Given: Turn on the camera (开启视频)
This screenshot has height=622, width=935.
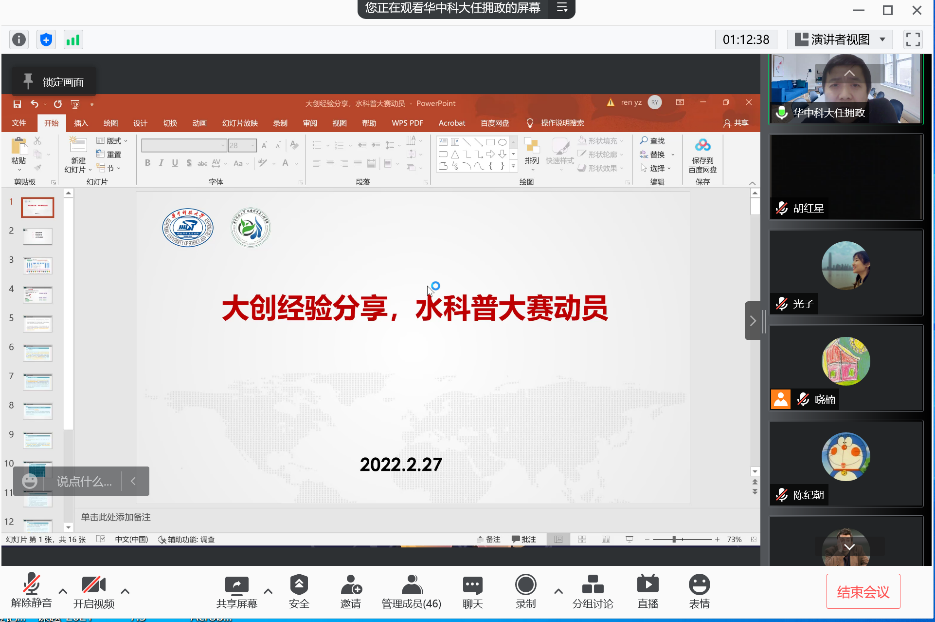Looking at the screenshot, I should point(93,591).
